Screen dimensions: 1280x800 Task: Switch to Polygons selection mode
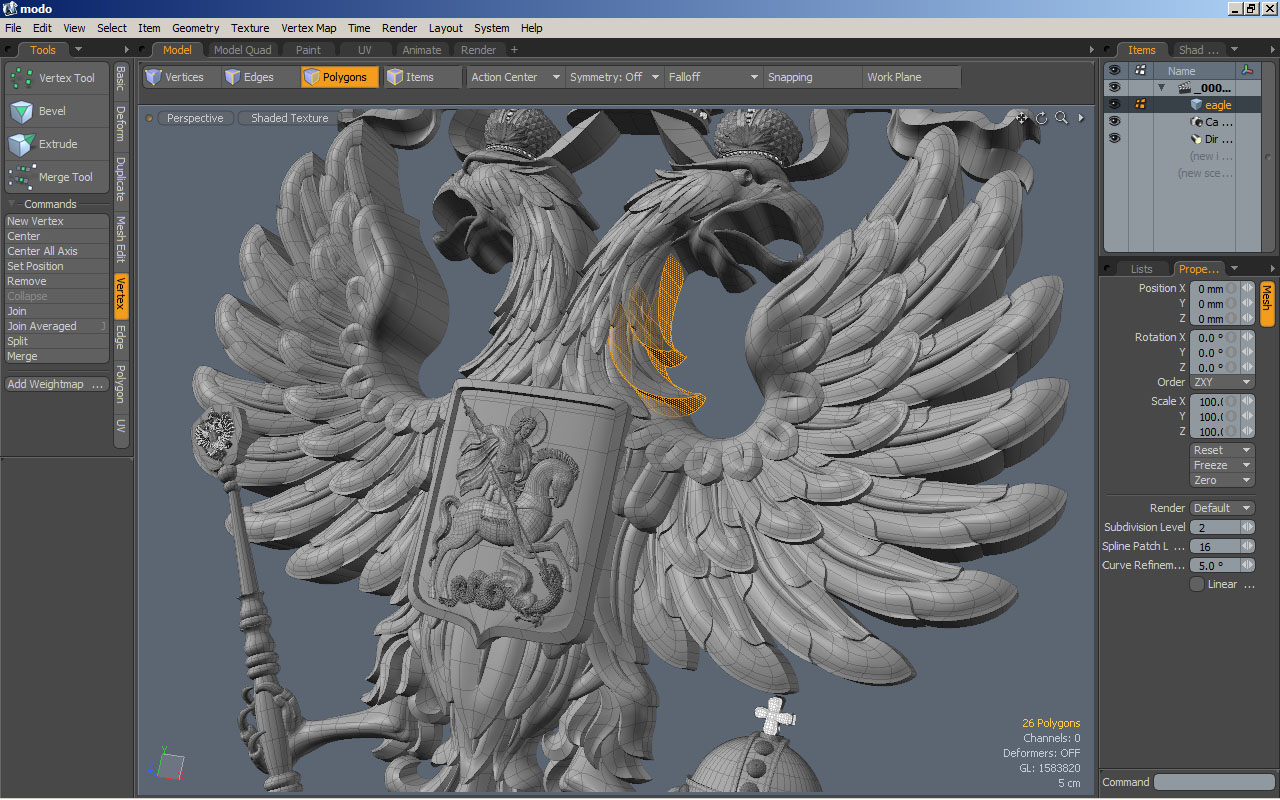[x=340, y=77]
